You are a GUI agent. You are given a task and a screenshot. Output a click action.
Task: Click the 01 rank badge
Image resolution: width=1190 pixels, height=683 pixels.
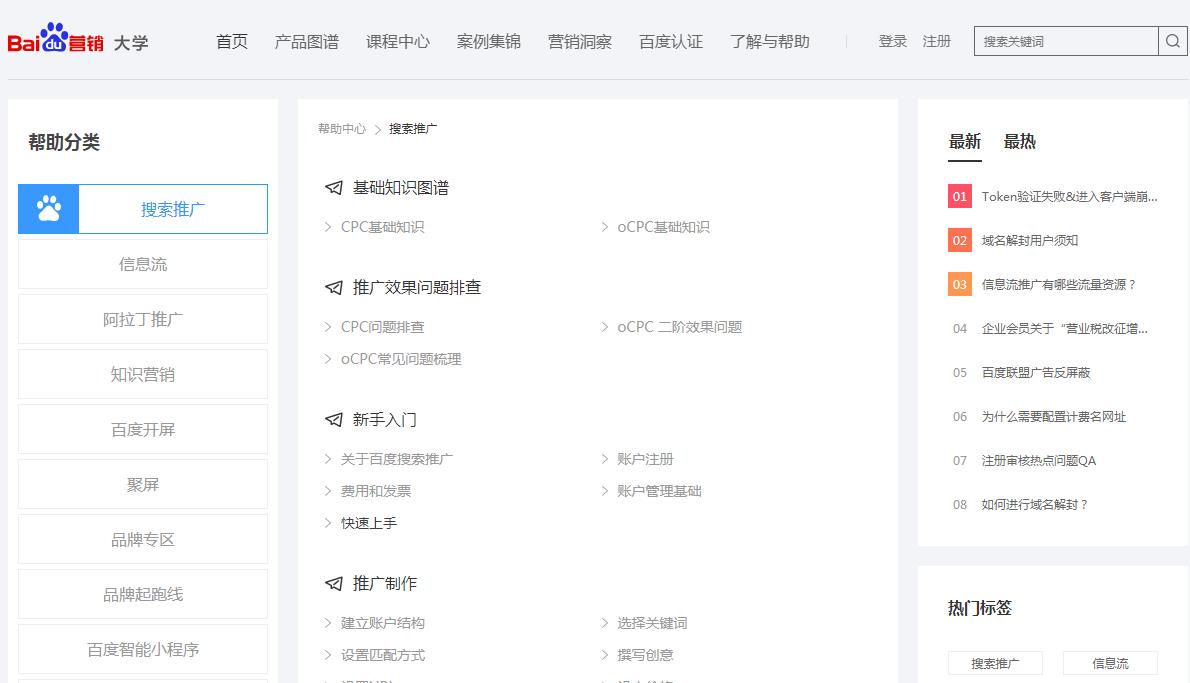(959, 197)
